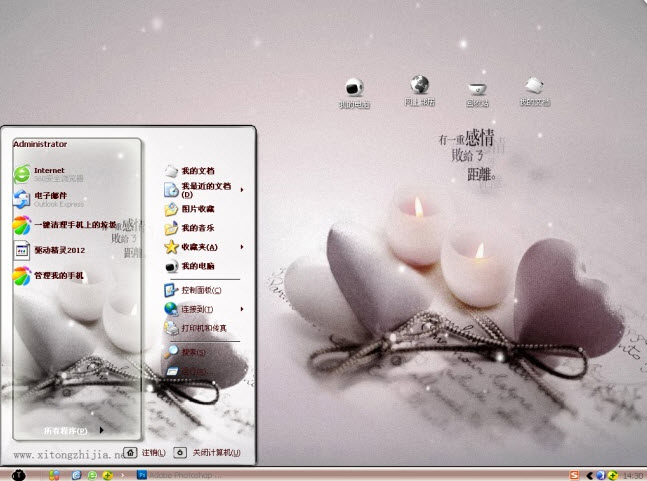Select 网上邻居 globe desktop icon
The height and width of the screenshot is (481, 647).
coord(420,91)
